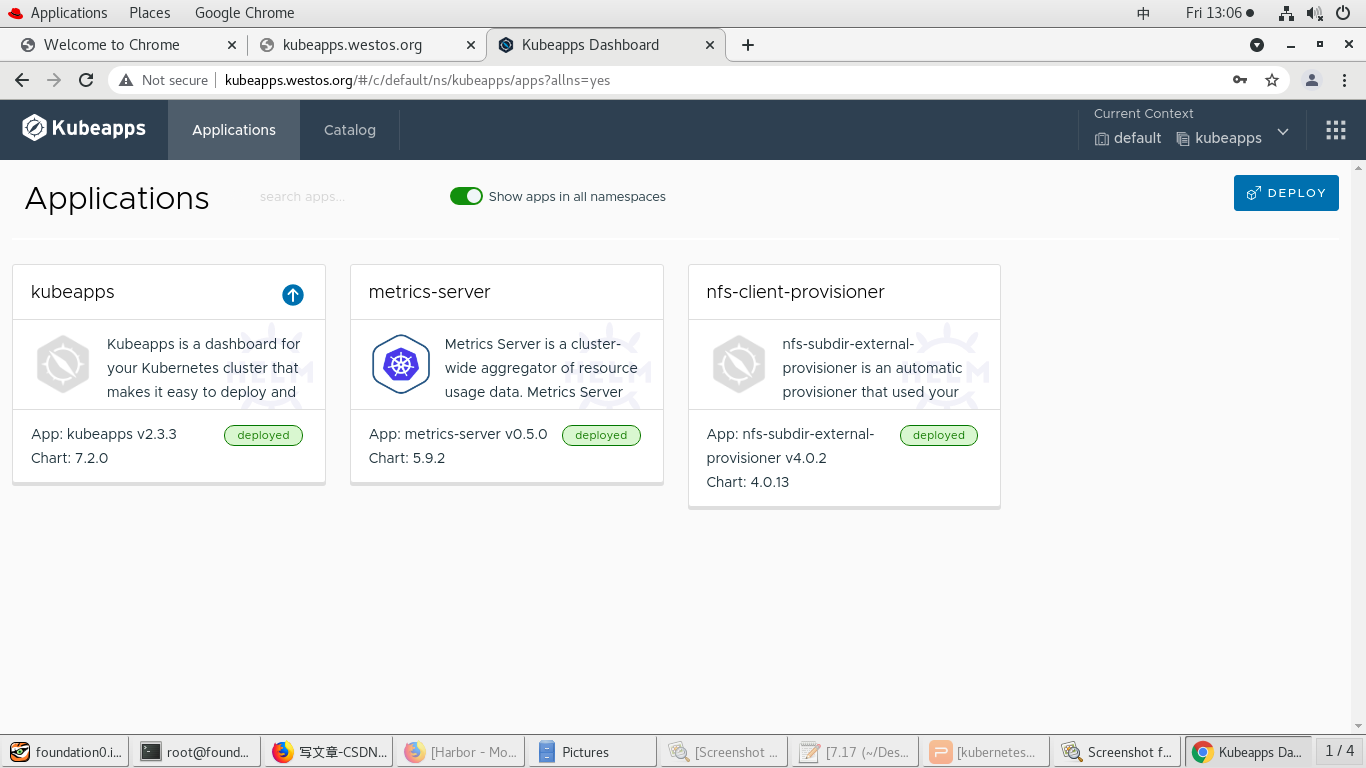
Task: Click deployed badge on metrics-server card
Action: tap(601, 435)
